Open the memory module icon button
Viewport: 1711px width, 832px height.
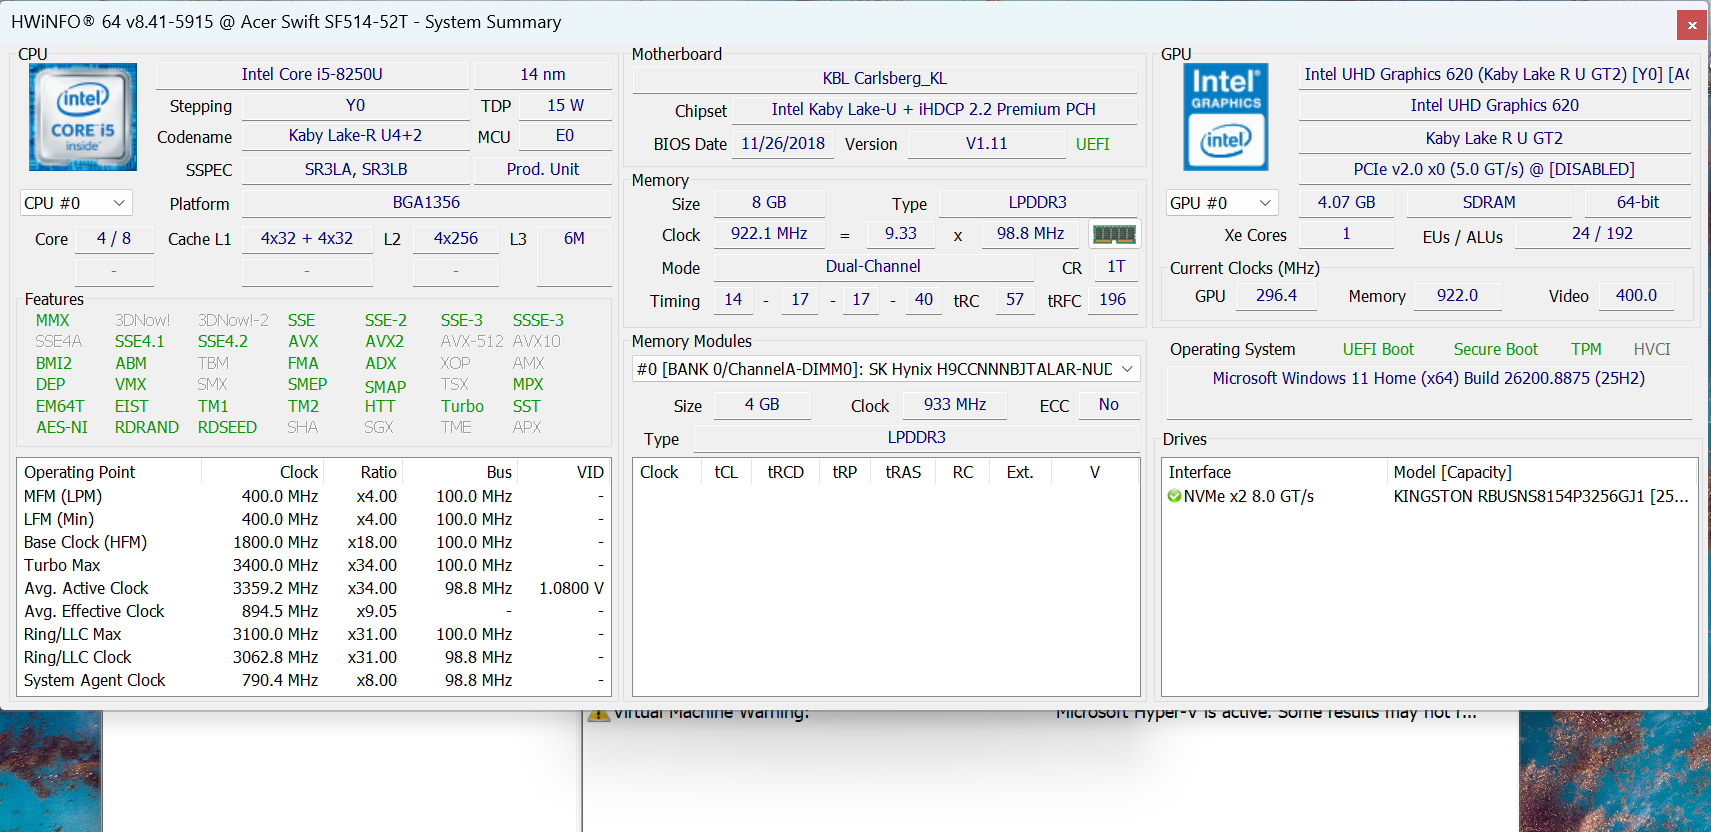pyautogui.click(x=1114, y=234)
